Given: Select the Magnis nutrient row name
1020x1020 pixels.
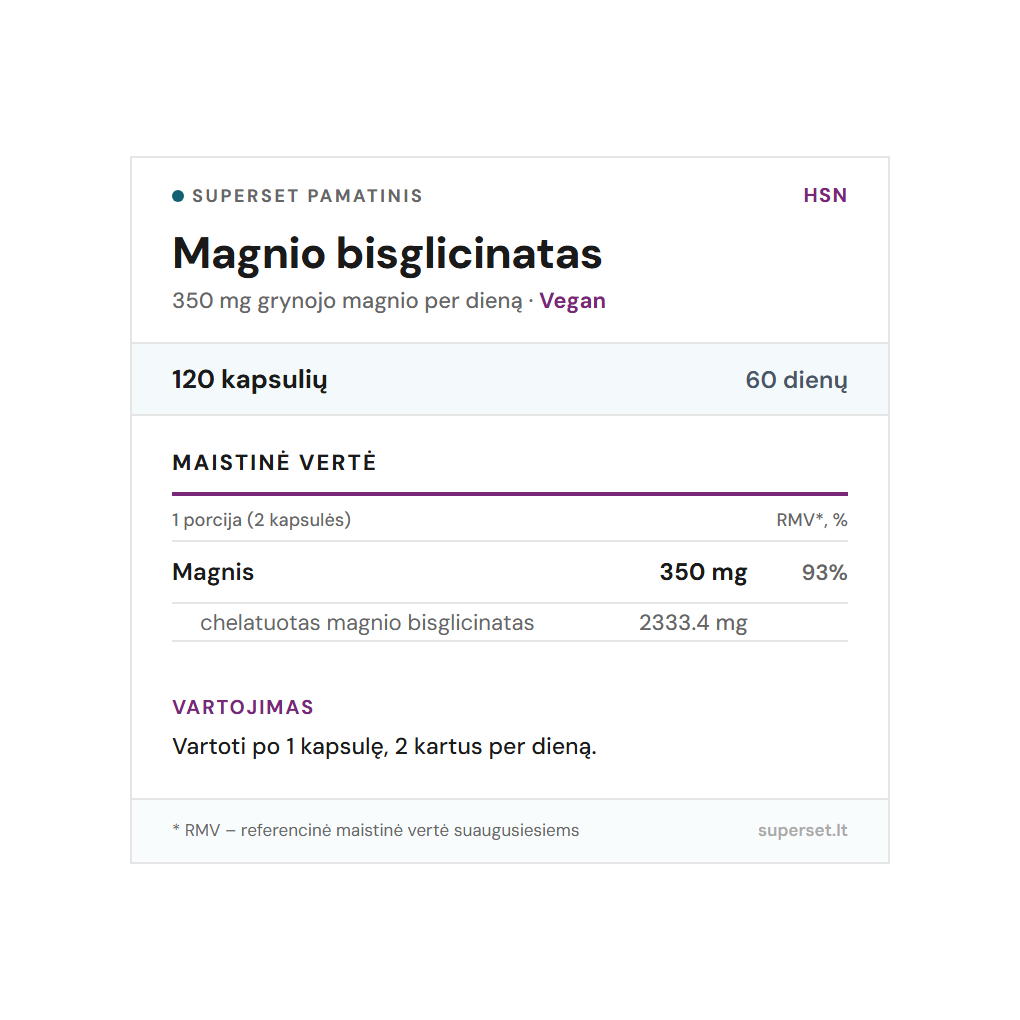Looking at the screenshot, I should tap(213, 572).
